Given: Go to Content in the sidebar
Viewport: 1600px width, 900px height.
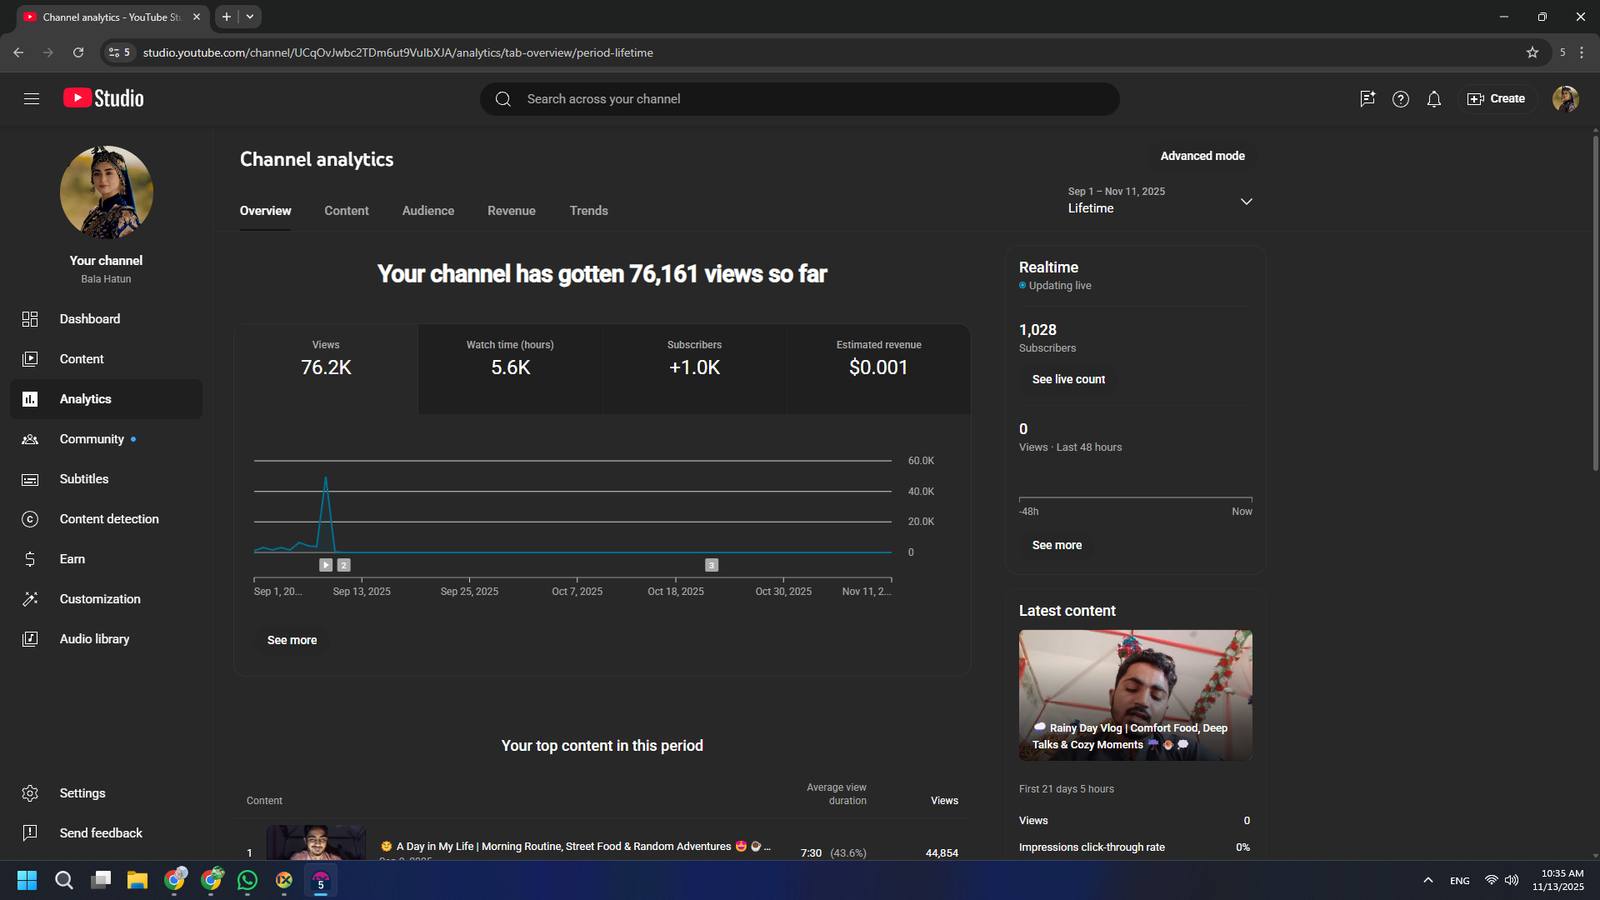Looking at the screenshot, I should [82, 359].
